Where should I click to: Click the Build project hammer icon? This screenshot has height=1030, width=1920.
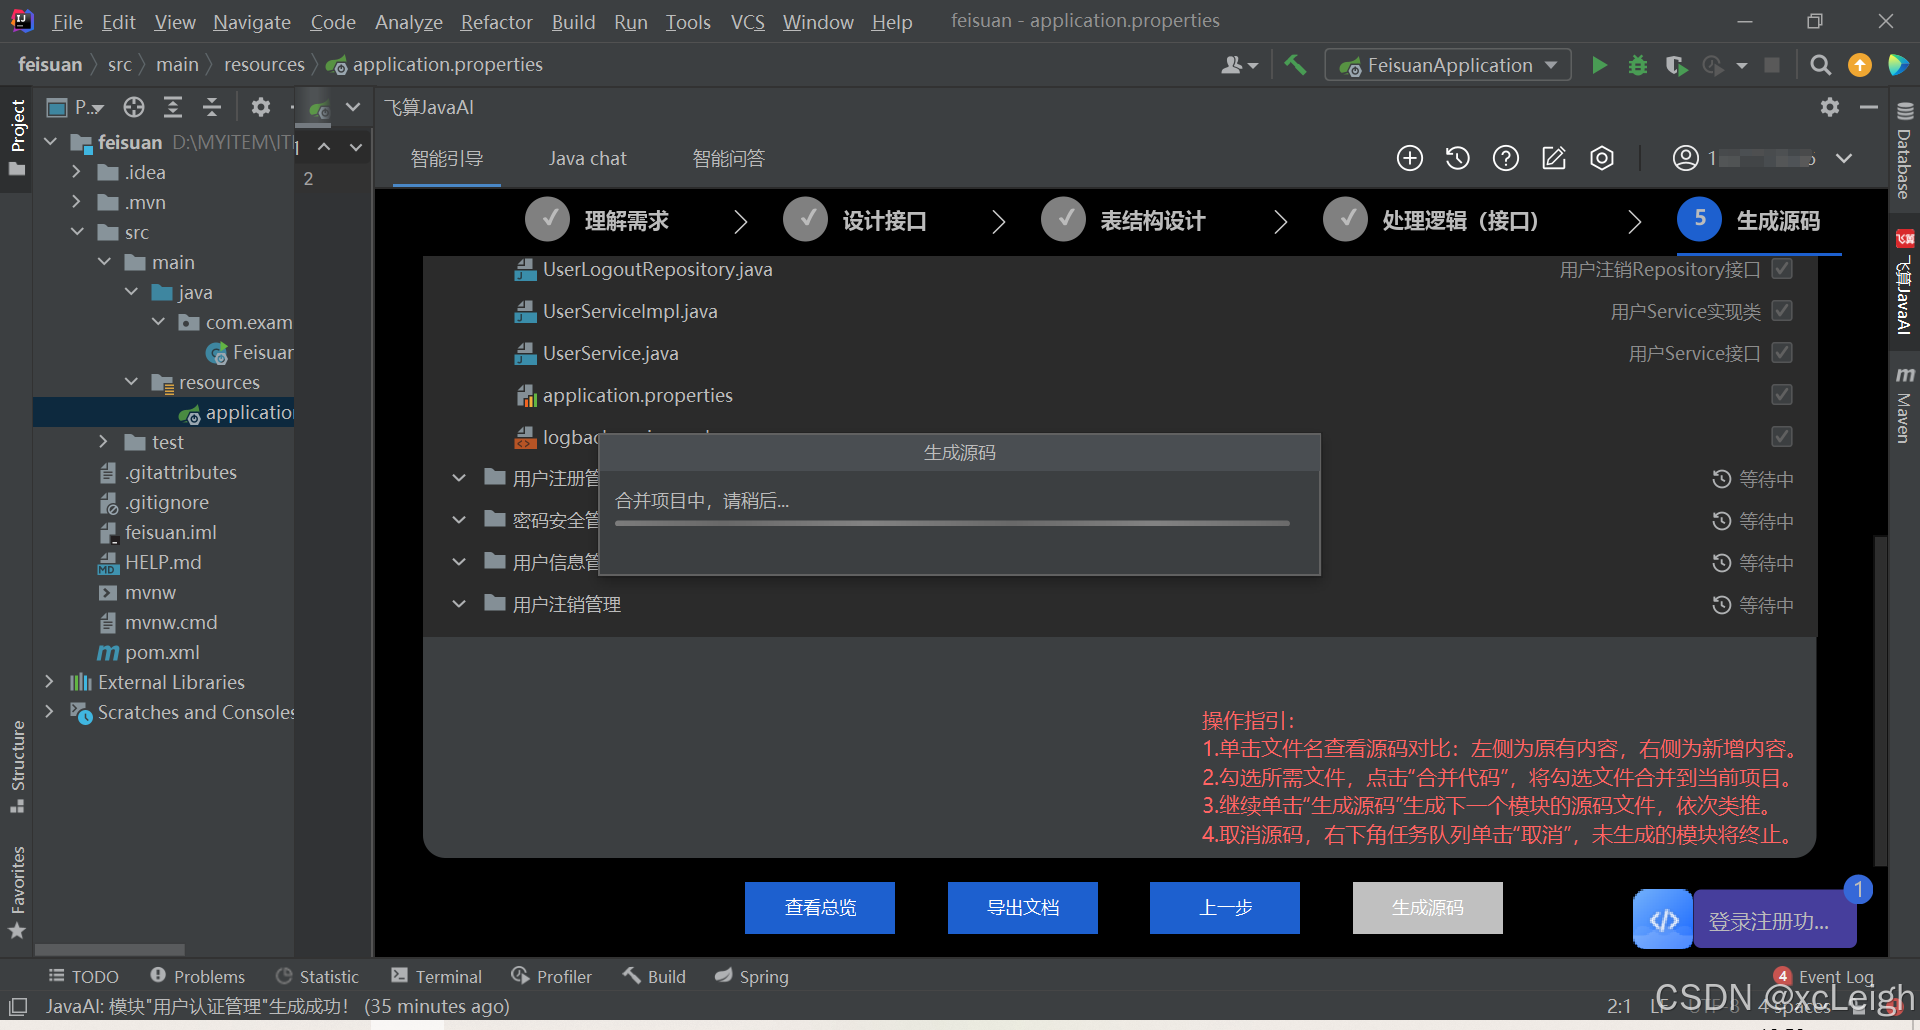click(x=1295, y=65)
